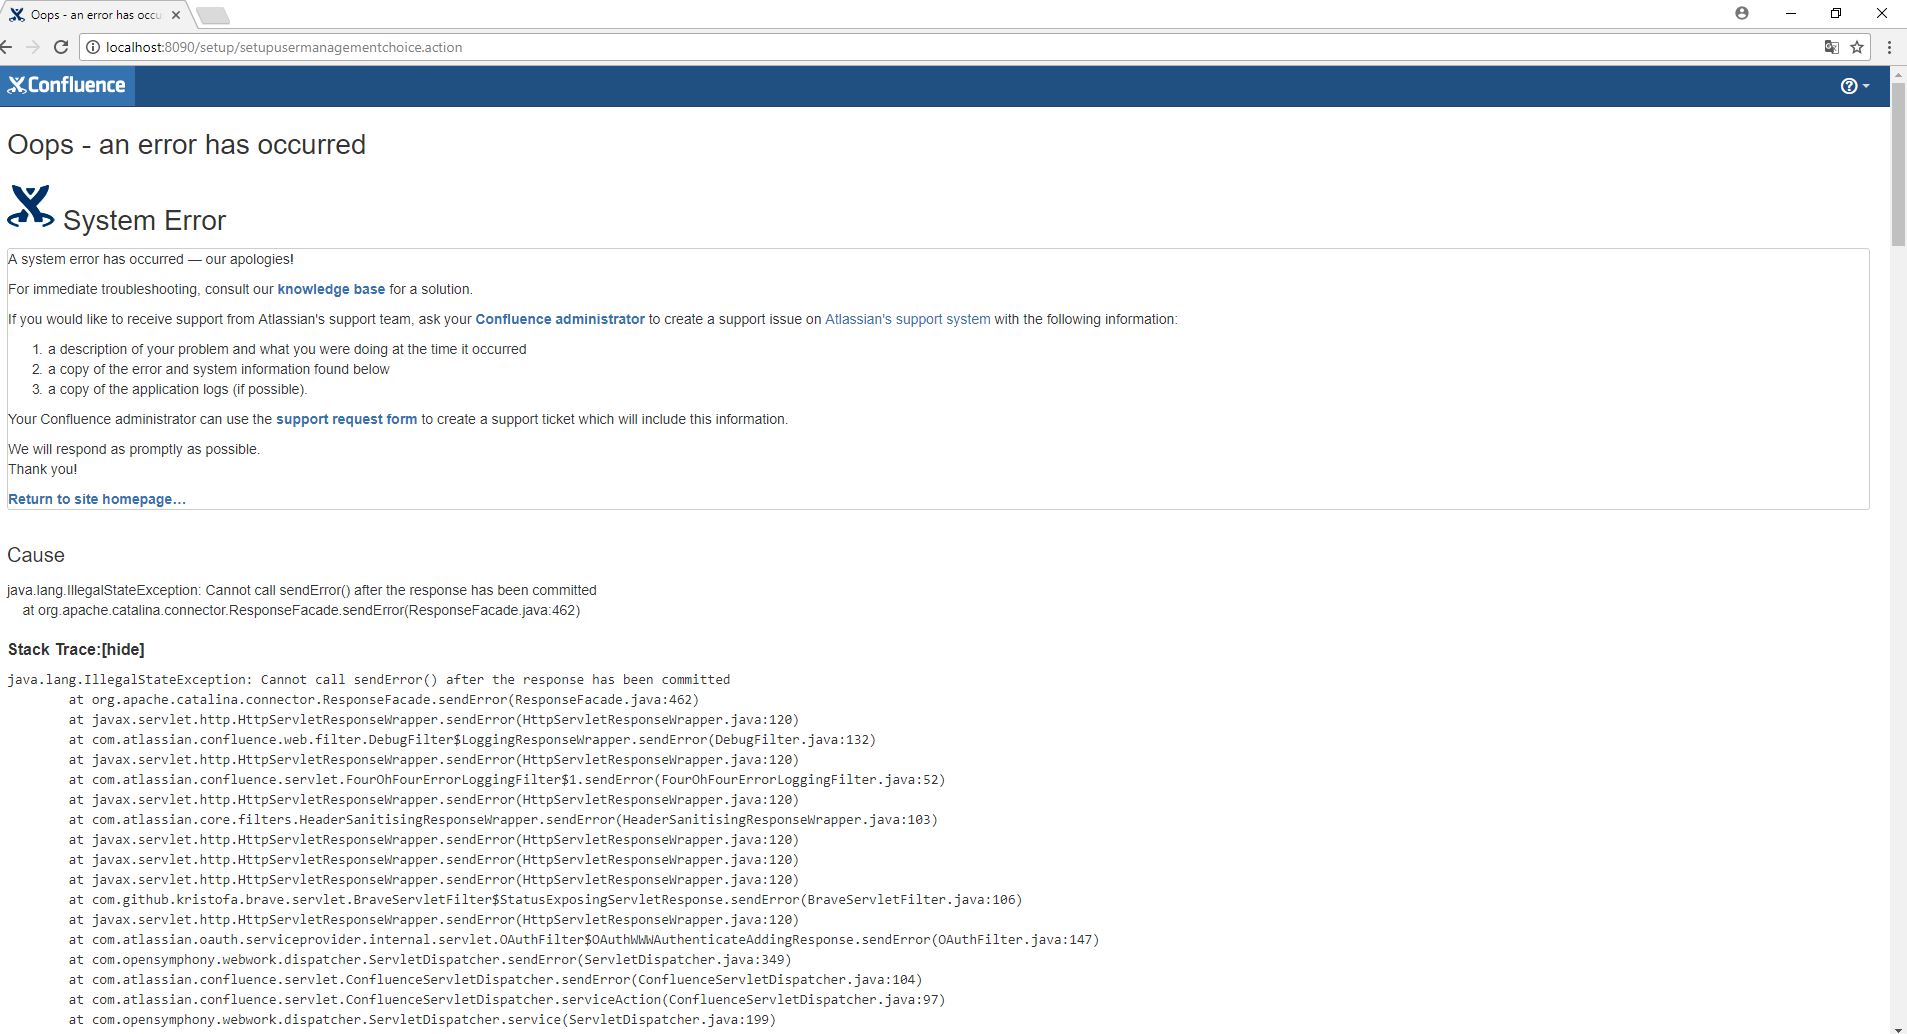Click 'a copy of the application logs' list item

coord(178,389)
